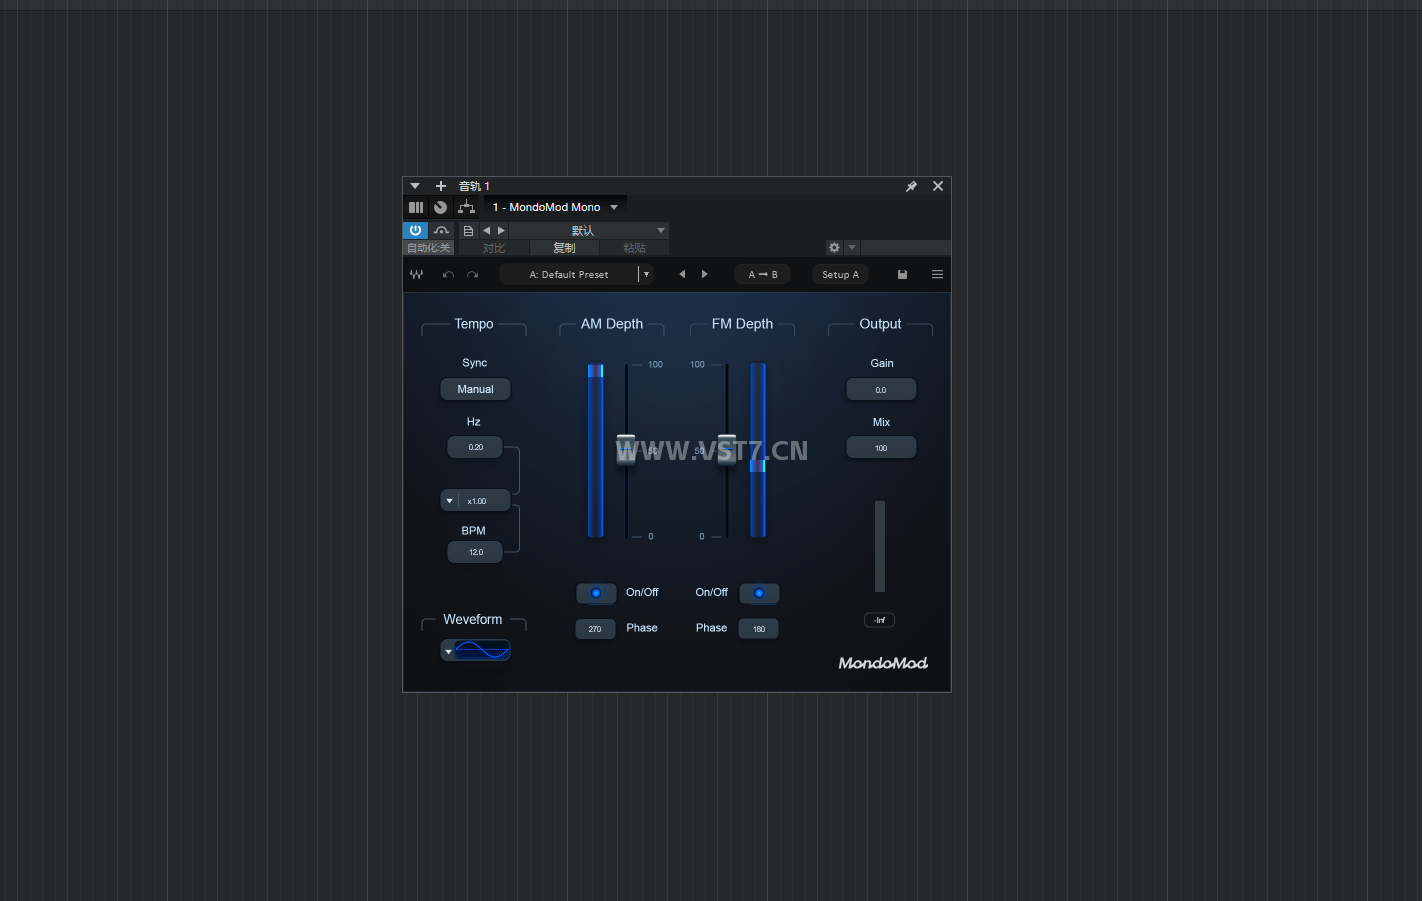This screenshot has height=901, width=1422.
Task: Click the Mix 100 value field
Action: tap(881, 447)
